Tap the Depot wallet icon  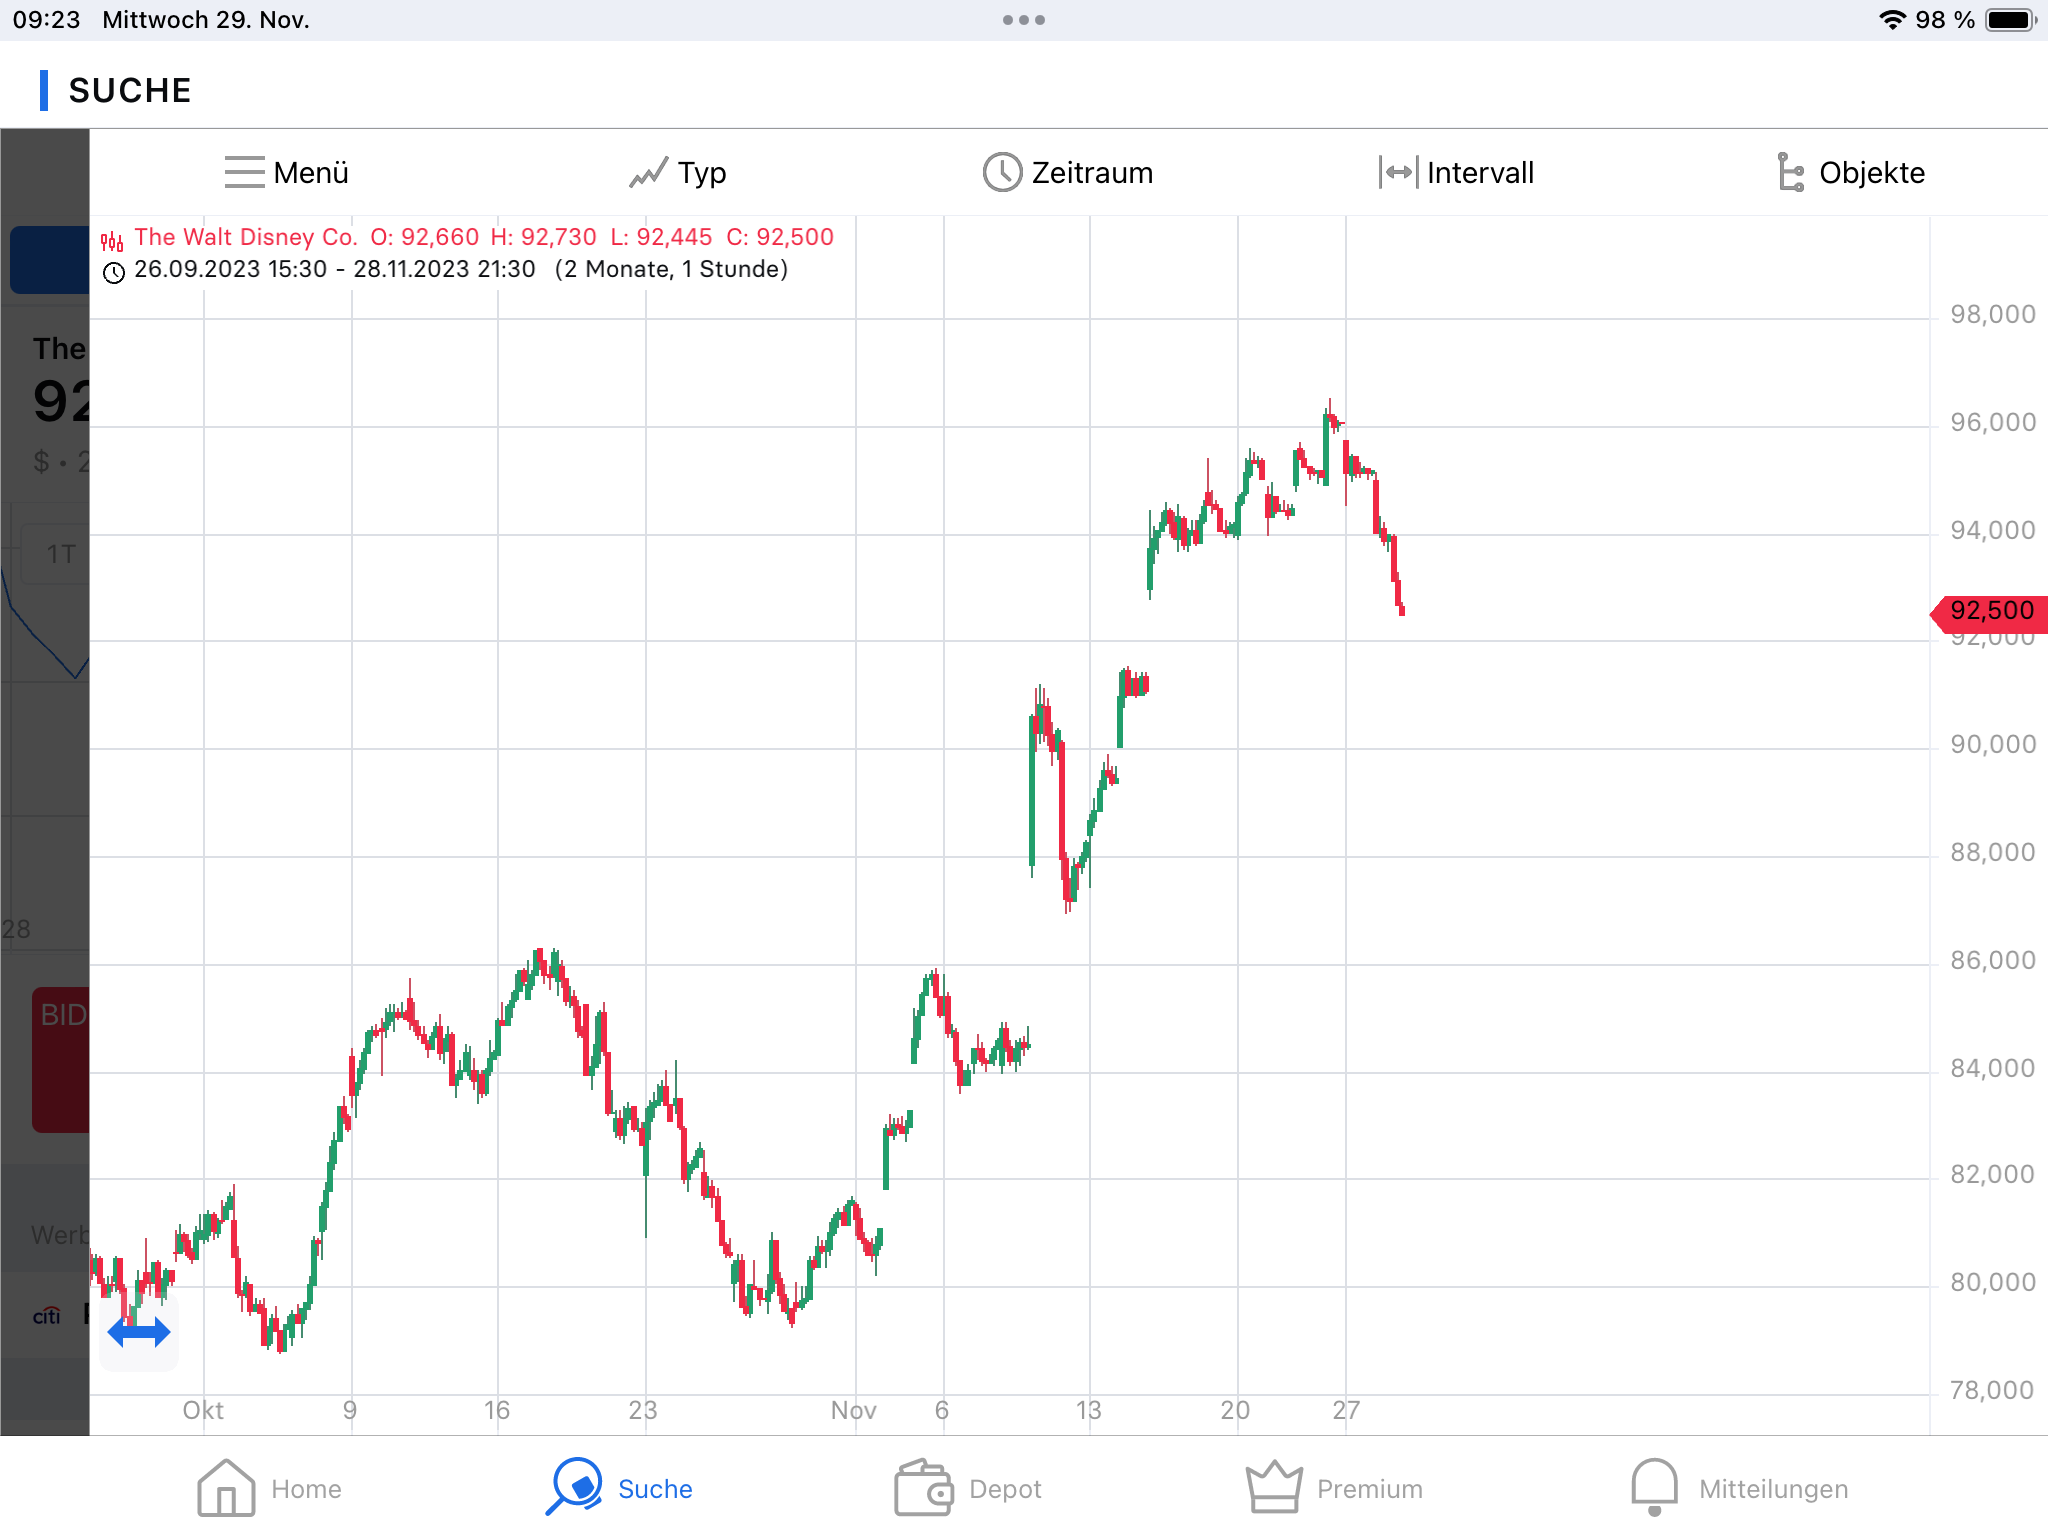click(922, 1488)
